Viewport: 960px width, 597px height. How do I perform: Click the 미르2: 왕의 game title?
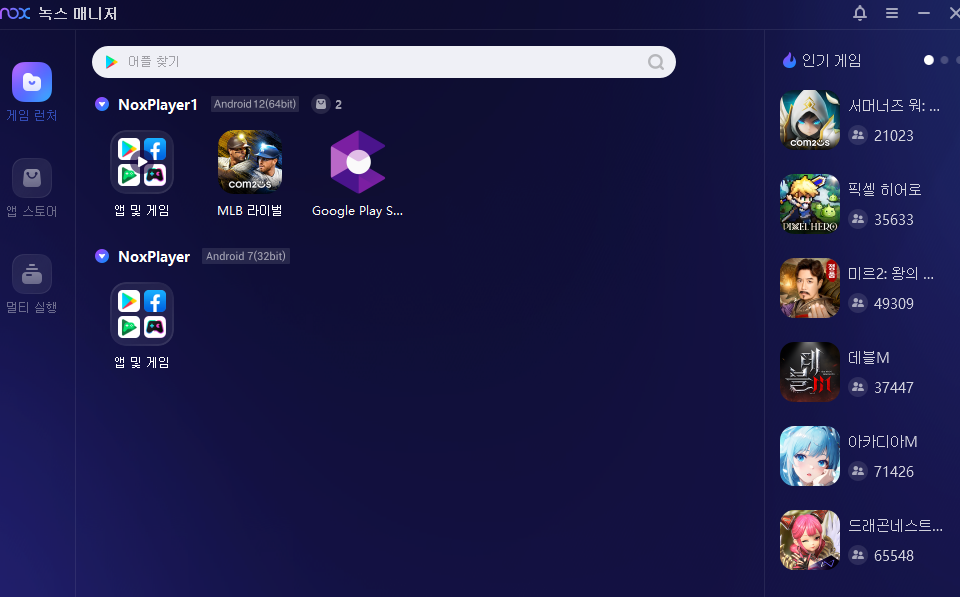[891, 273]
